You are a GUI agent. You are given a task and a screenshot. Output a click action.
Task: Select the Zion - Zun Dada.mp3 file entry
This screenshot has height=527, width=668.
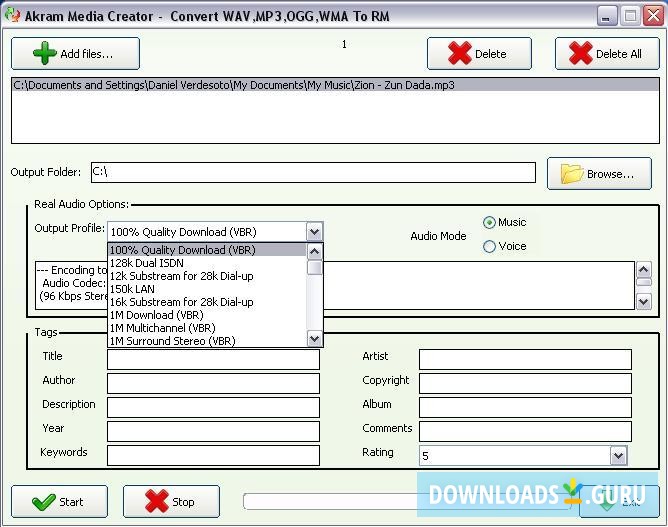pos(234,86)
